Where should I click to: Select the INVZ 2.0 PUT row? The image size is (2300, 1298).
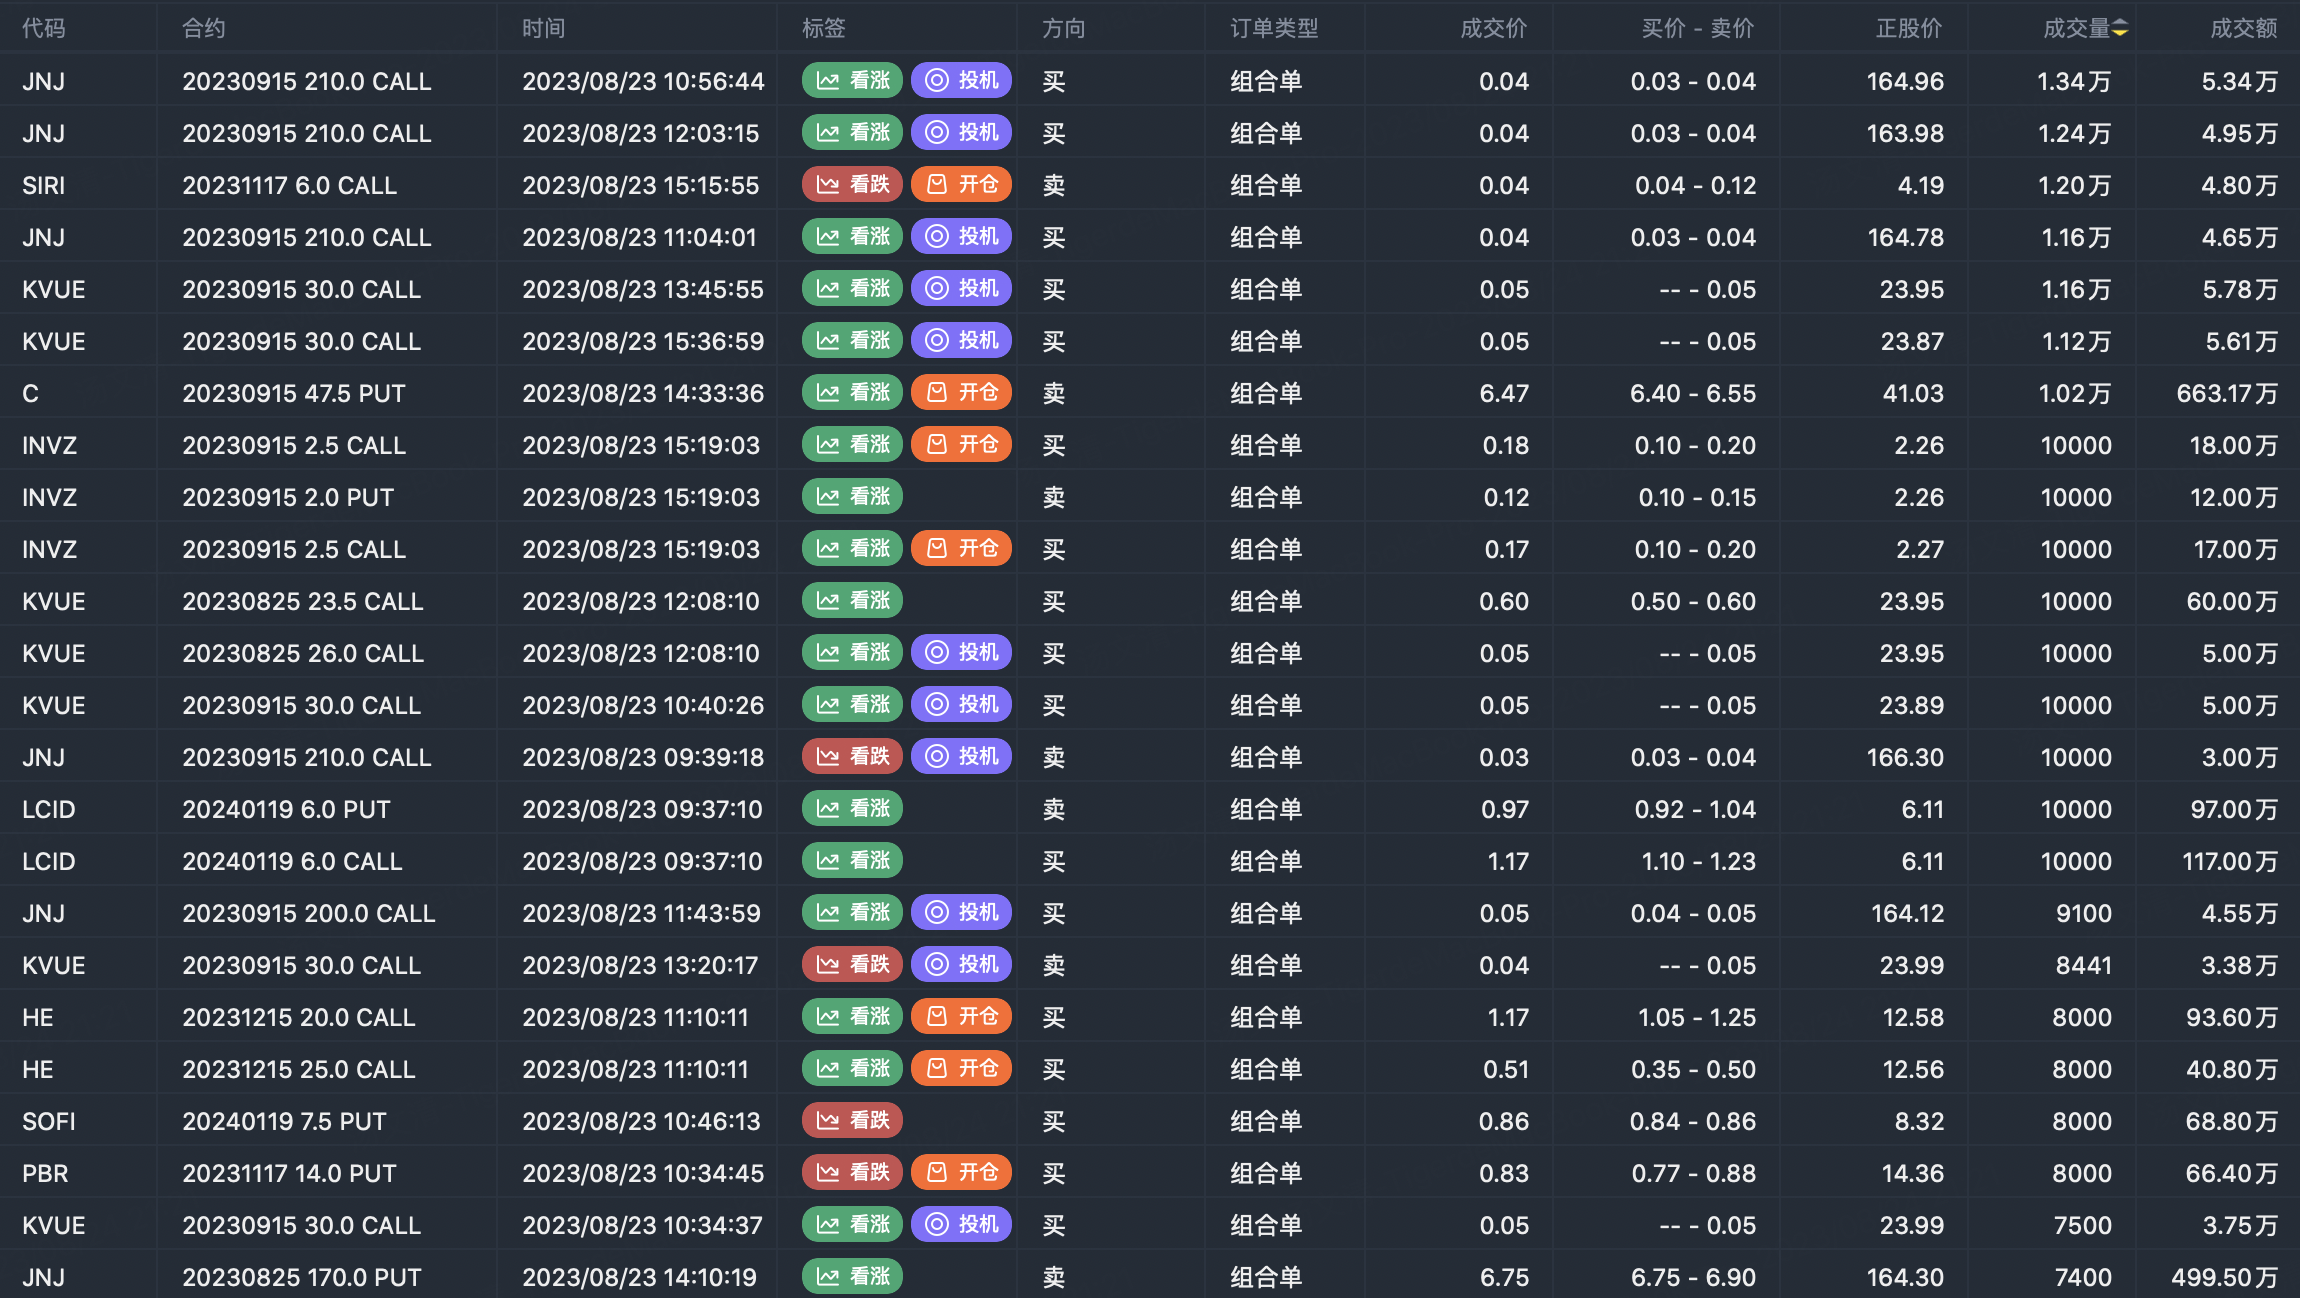pyautogui.click(x=288, y=498)
